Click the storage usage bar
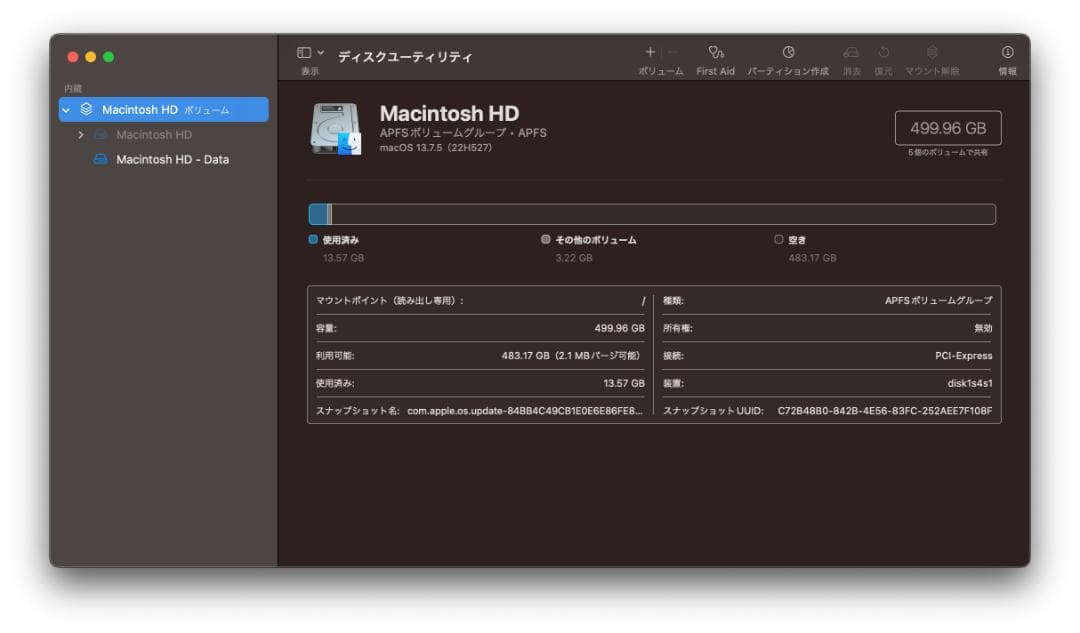 point(650,213)
